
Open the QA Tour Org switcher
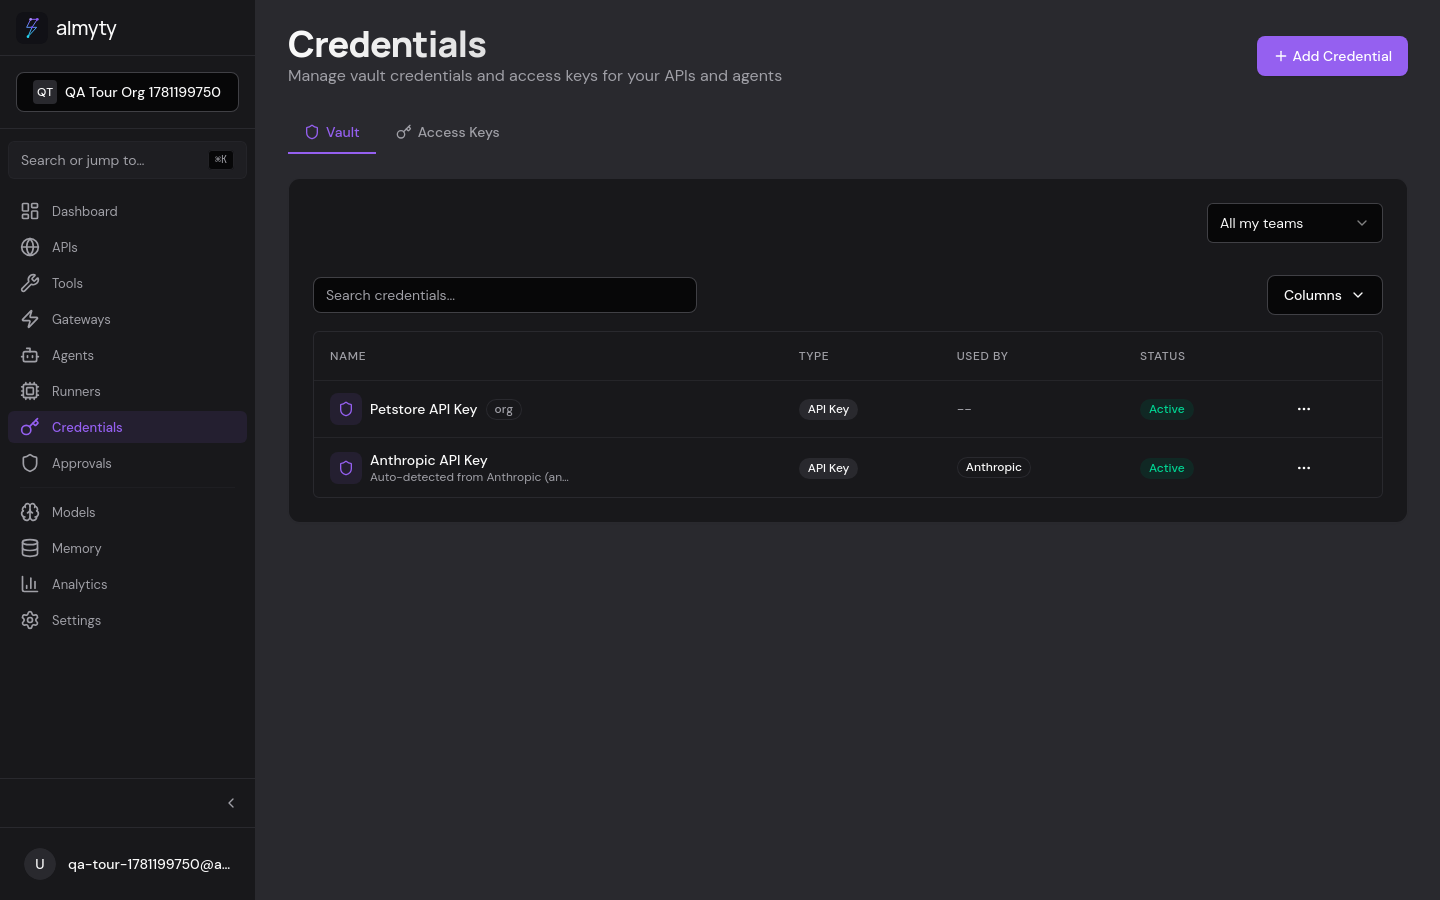click(x=127, y=92)
